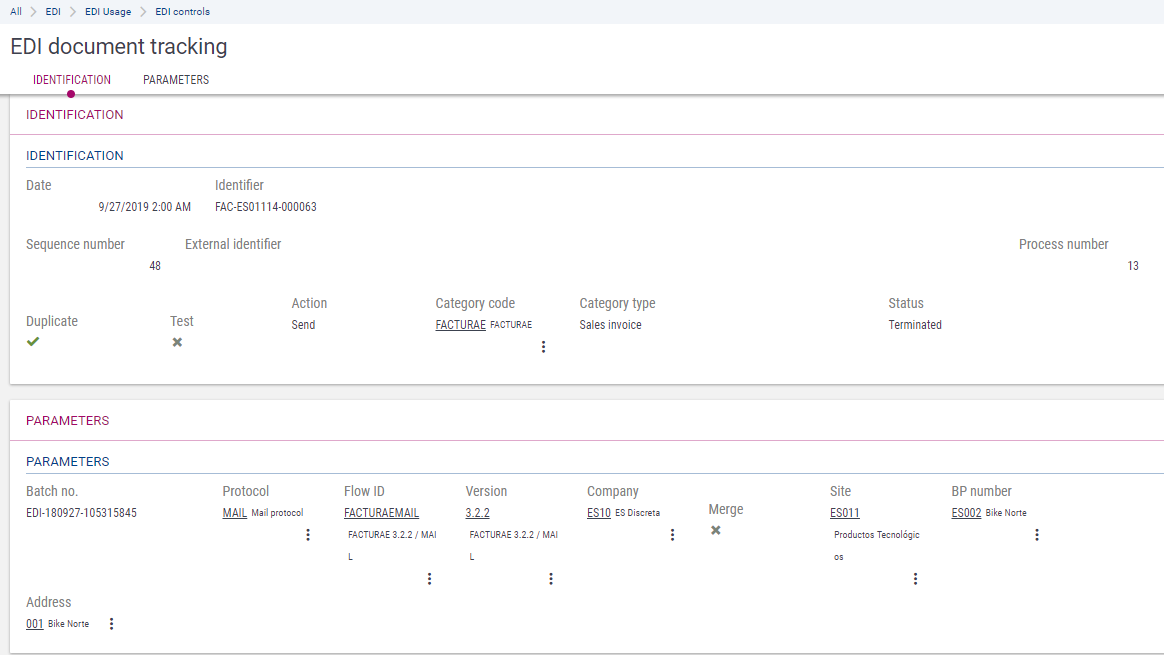Viewport: 1164px width, 655px height.
Task: Open the three-dot menu under Flow ID
Action: click(x=429, y=579)
